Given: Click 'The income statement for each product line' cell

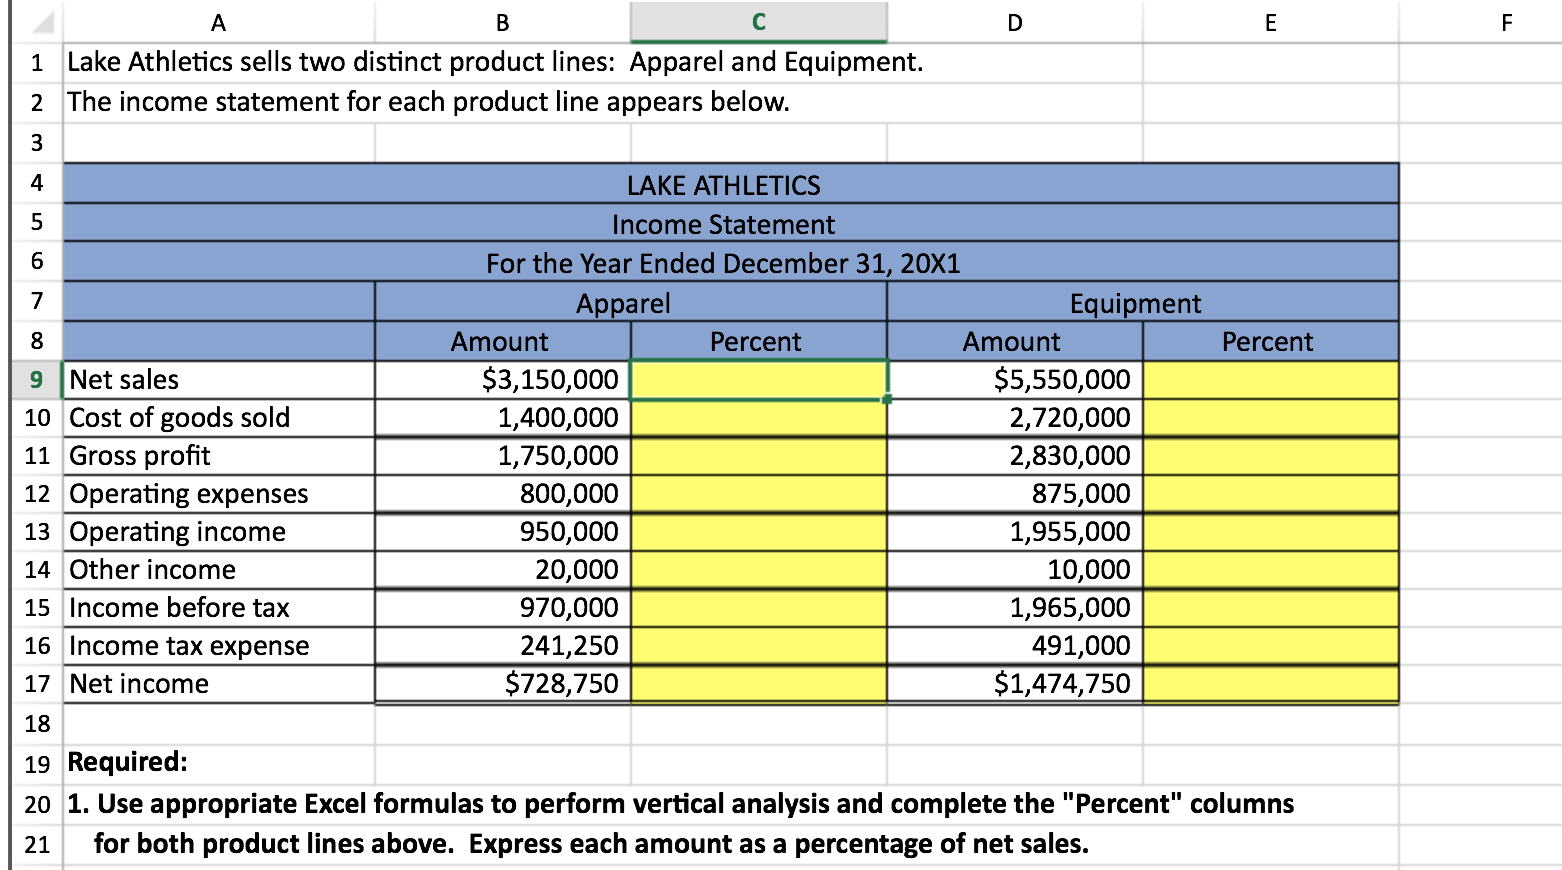Looking at the screenshot, I should pyautogui.click(x=428, y=102).
